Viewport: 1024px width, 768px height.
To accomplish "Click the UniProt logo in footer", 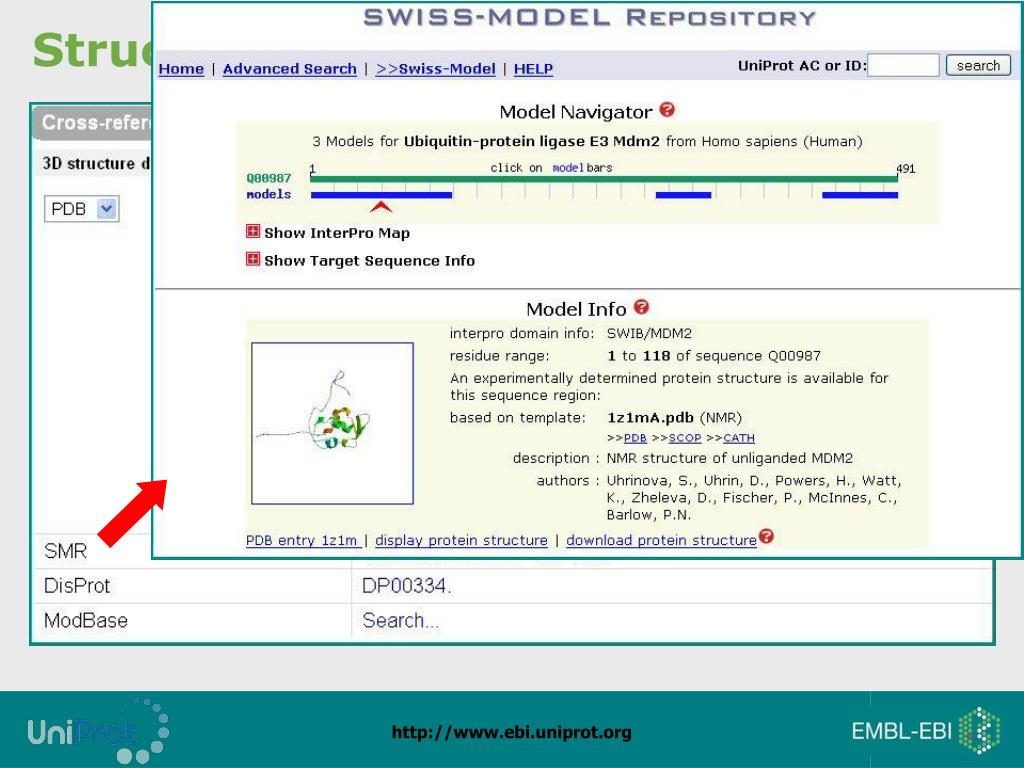I will pyautogui.click(x=98, y=731).
